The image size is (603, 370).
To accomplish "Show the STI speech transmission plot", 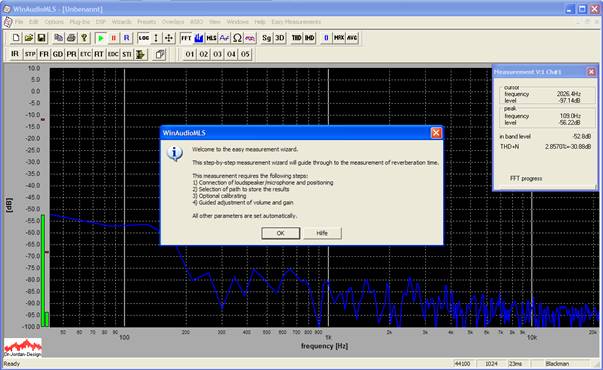I will pyautogui.click(x=127, y=54).
